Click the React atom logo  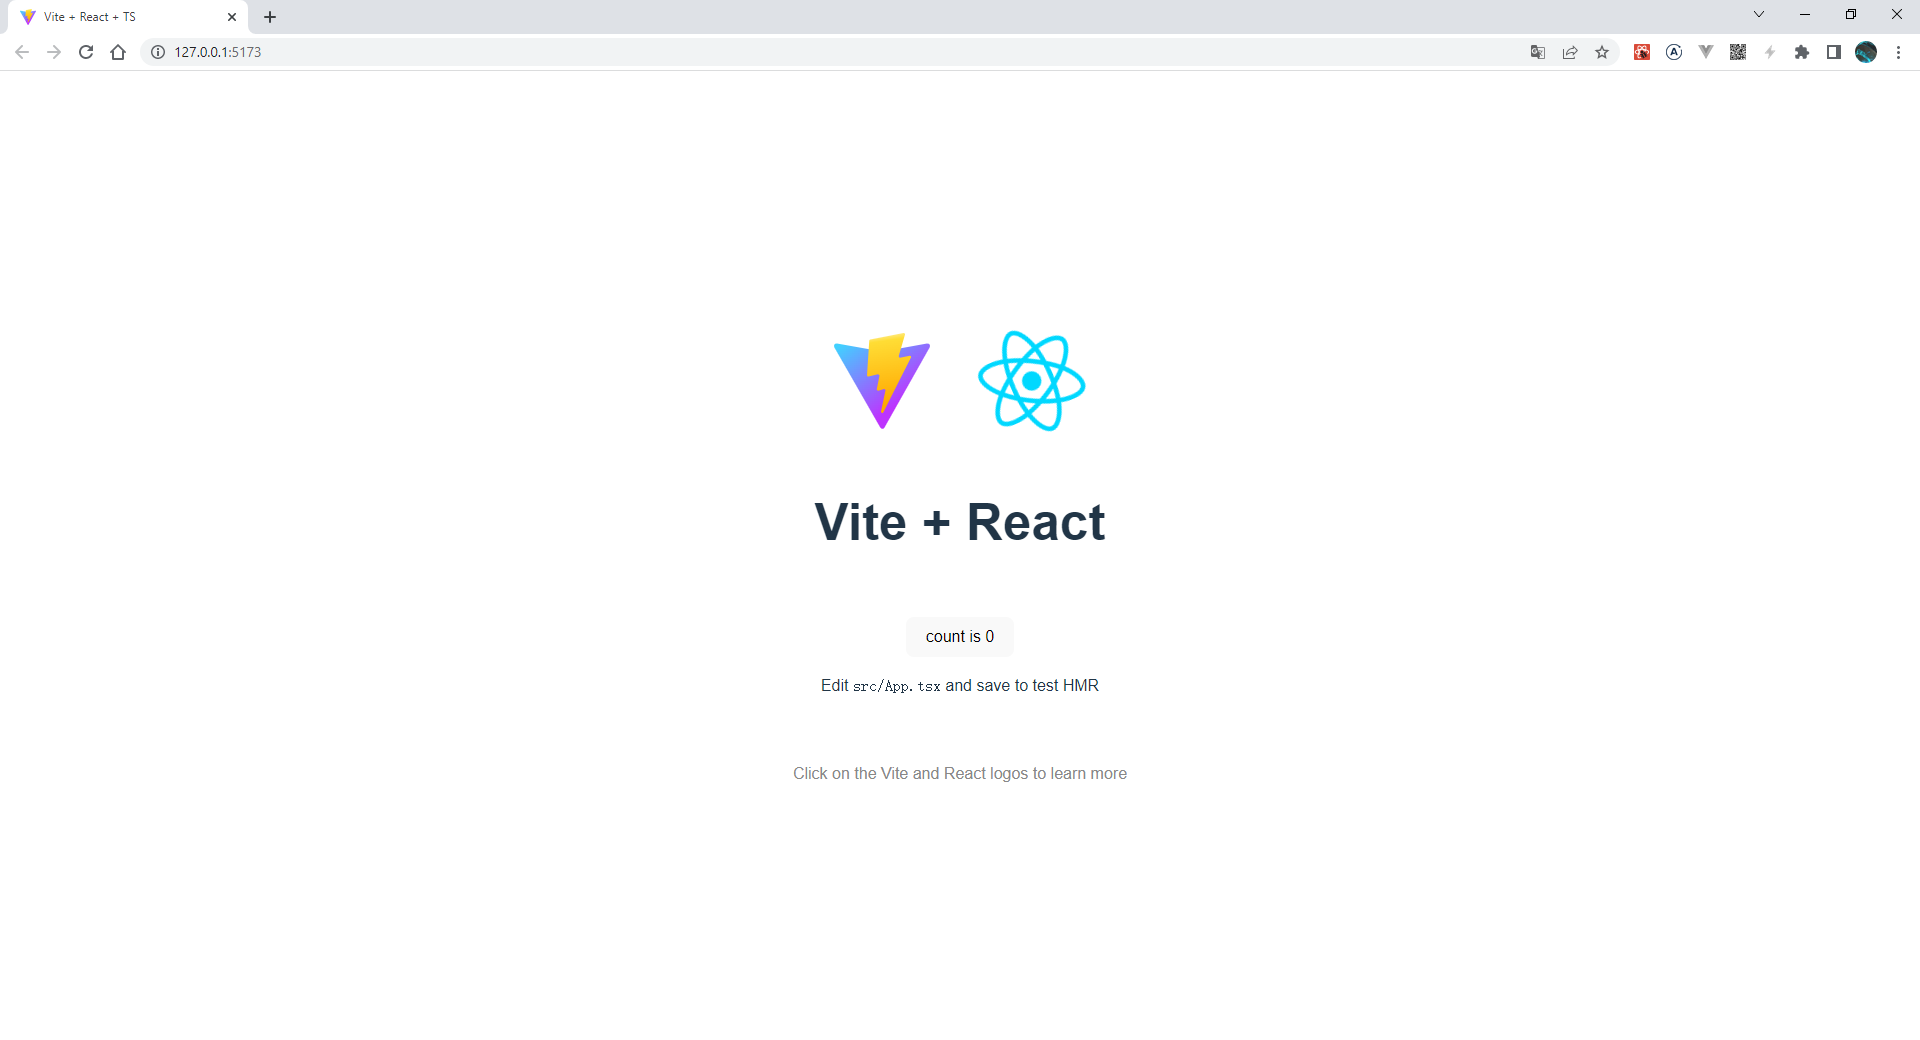(x=1032, y=381)
